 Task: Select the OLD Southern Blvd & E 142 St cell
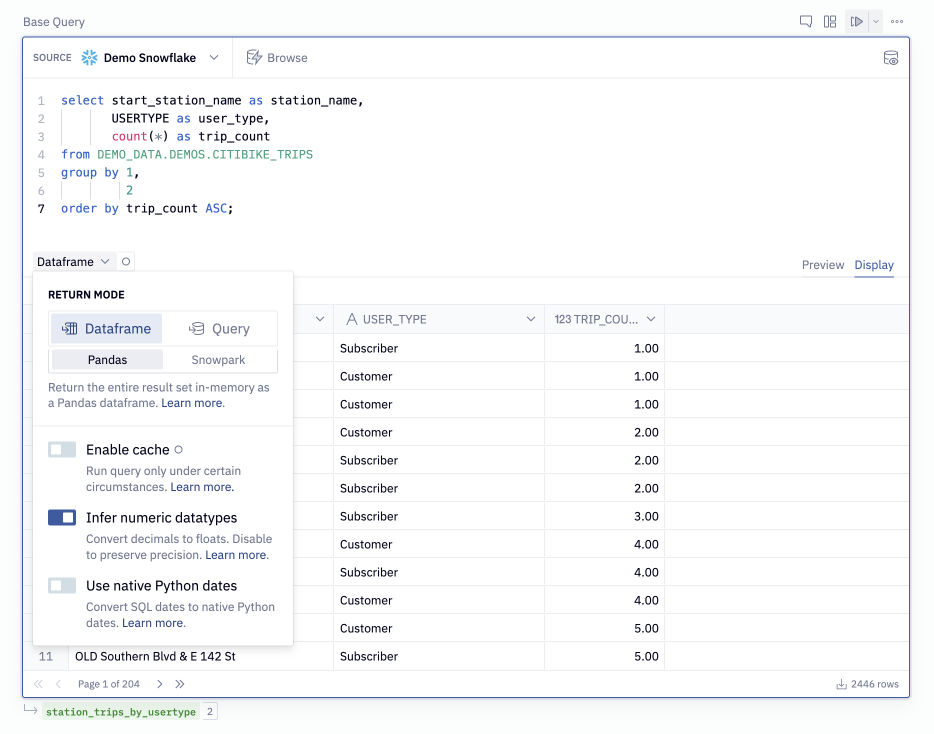tap(200, 657)
